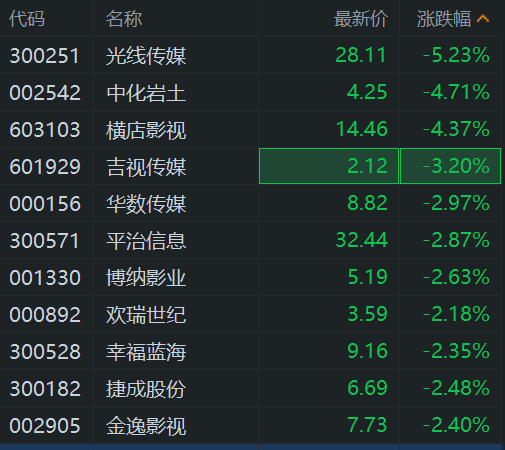Viewport: 505px width, 450px height.
Task: Click the -4.71% change for 中化岩土
Action: (456, 92)
